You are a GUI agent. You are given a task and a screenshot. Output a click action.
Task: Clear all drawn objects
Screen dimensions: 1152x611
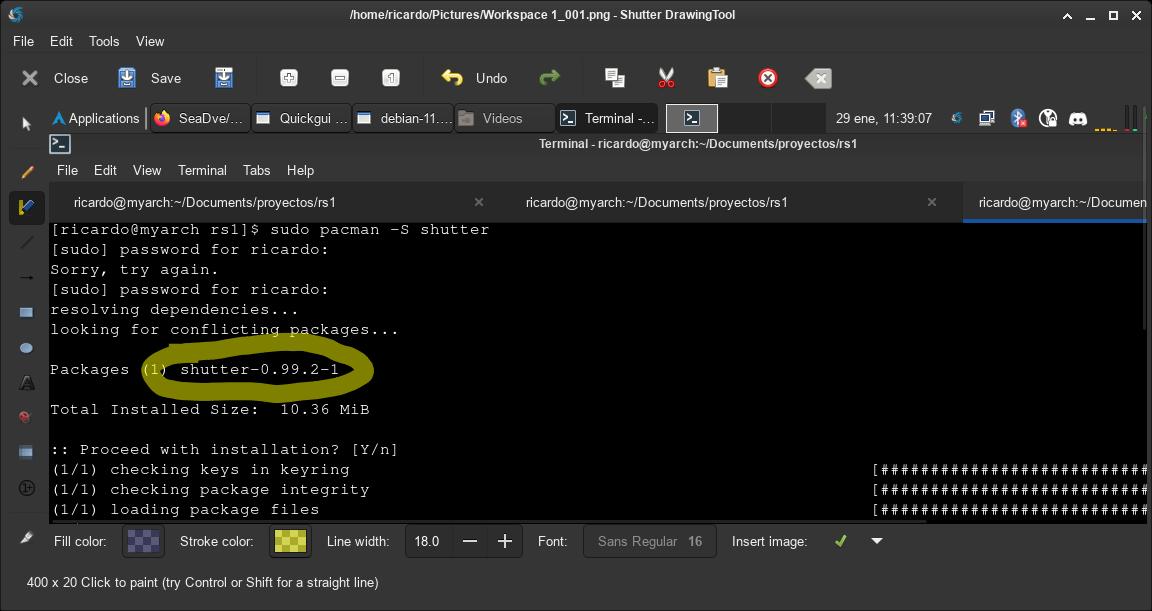(x=818, y=78)
